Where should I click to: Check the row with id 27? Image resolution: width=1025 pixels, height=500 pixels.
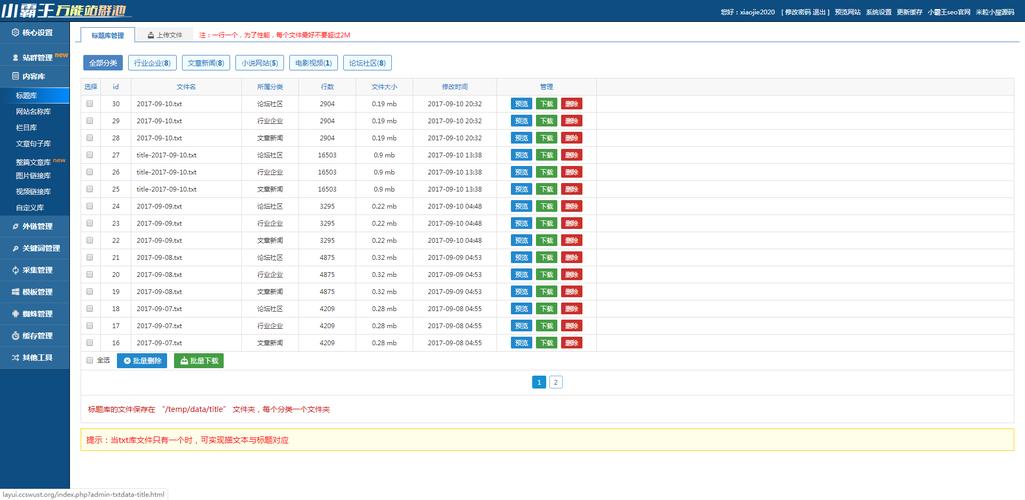90,155
